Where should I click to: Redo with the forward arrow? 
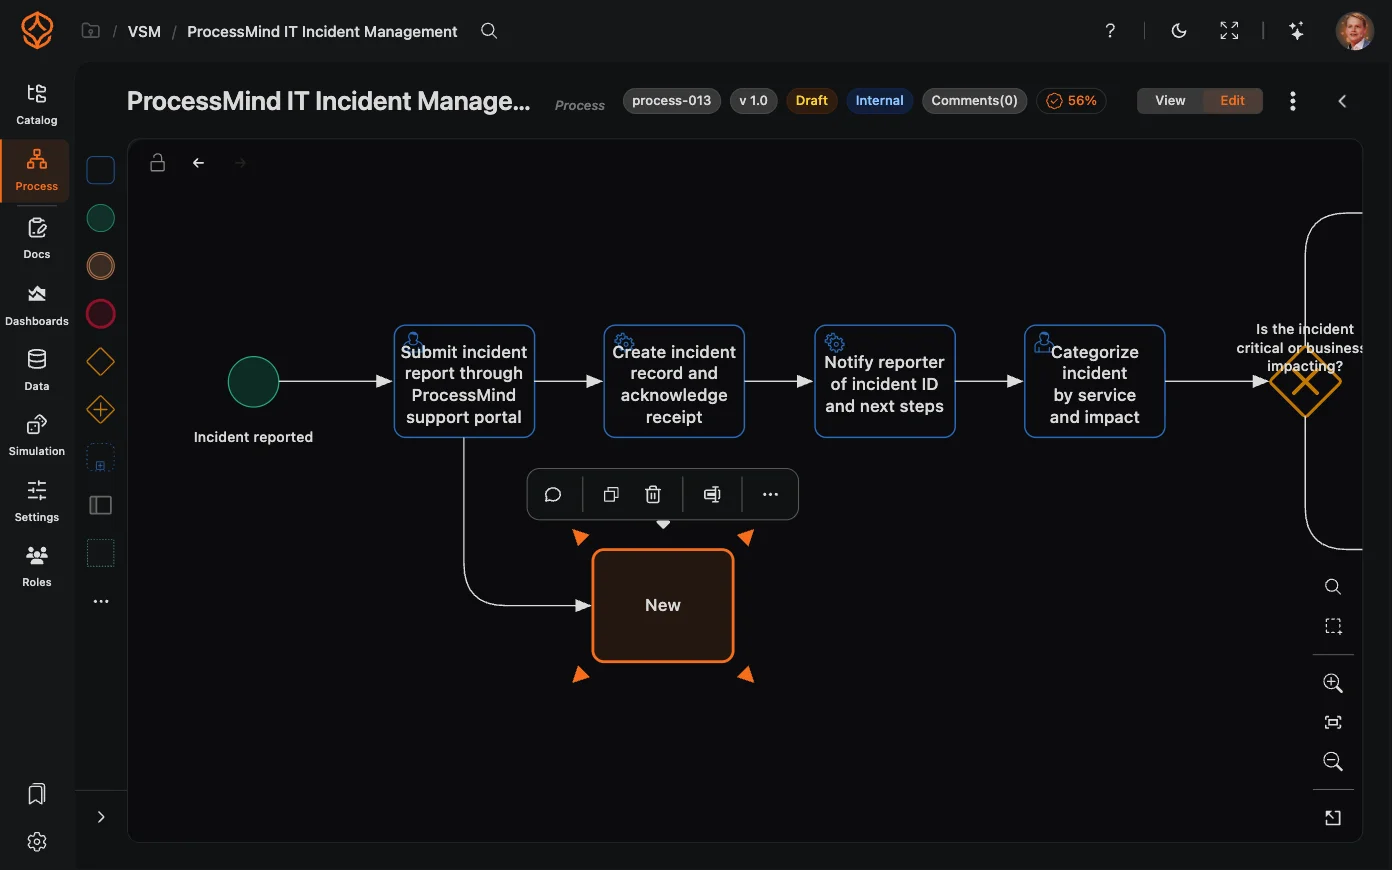[x=240, y=162]
